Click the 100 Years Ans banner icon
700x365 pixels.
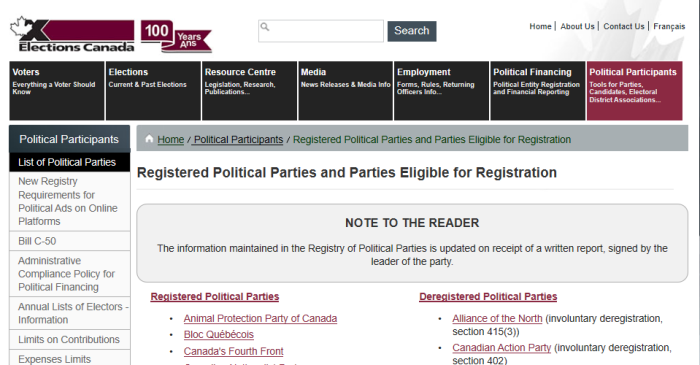(176, 36)
